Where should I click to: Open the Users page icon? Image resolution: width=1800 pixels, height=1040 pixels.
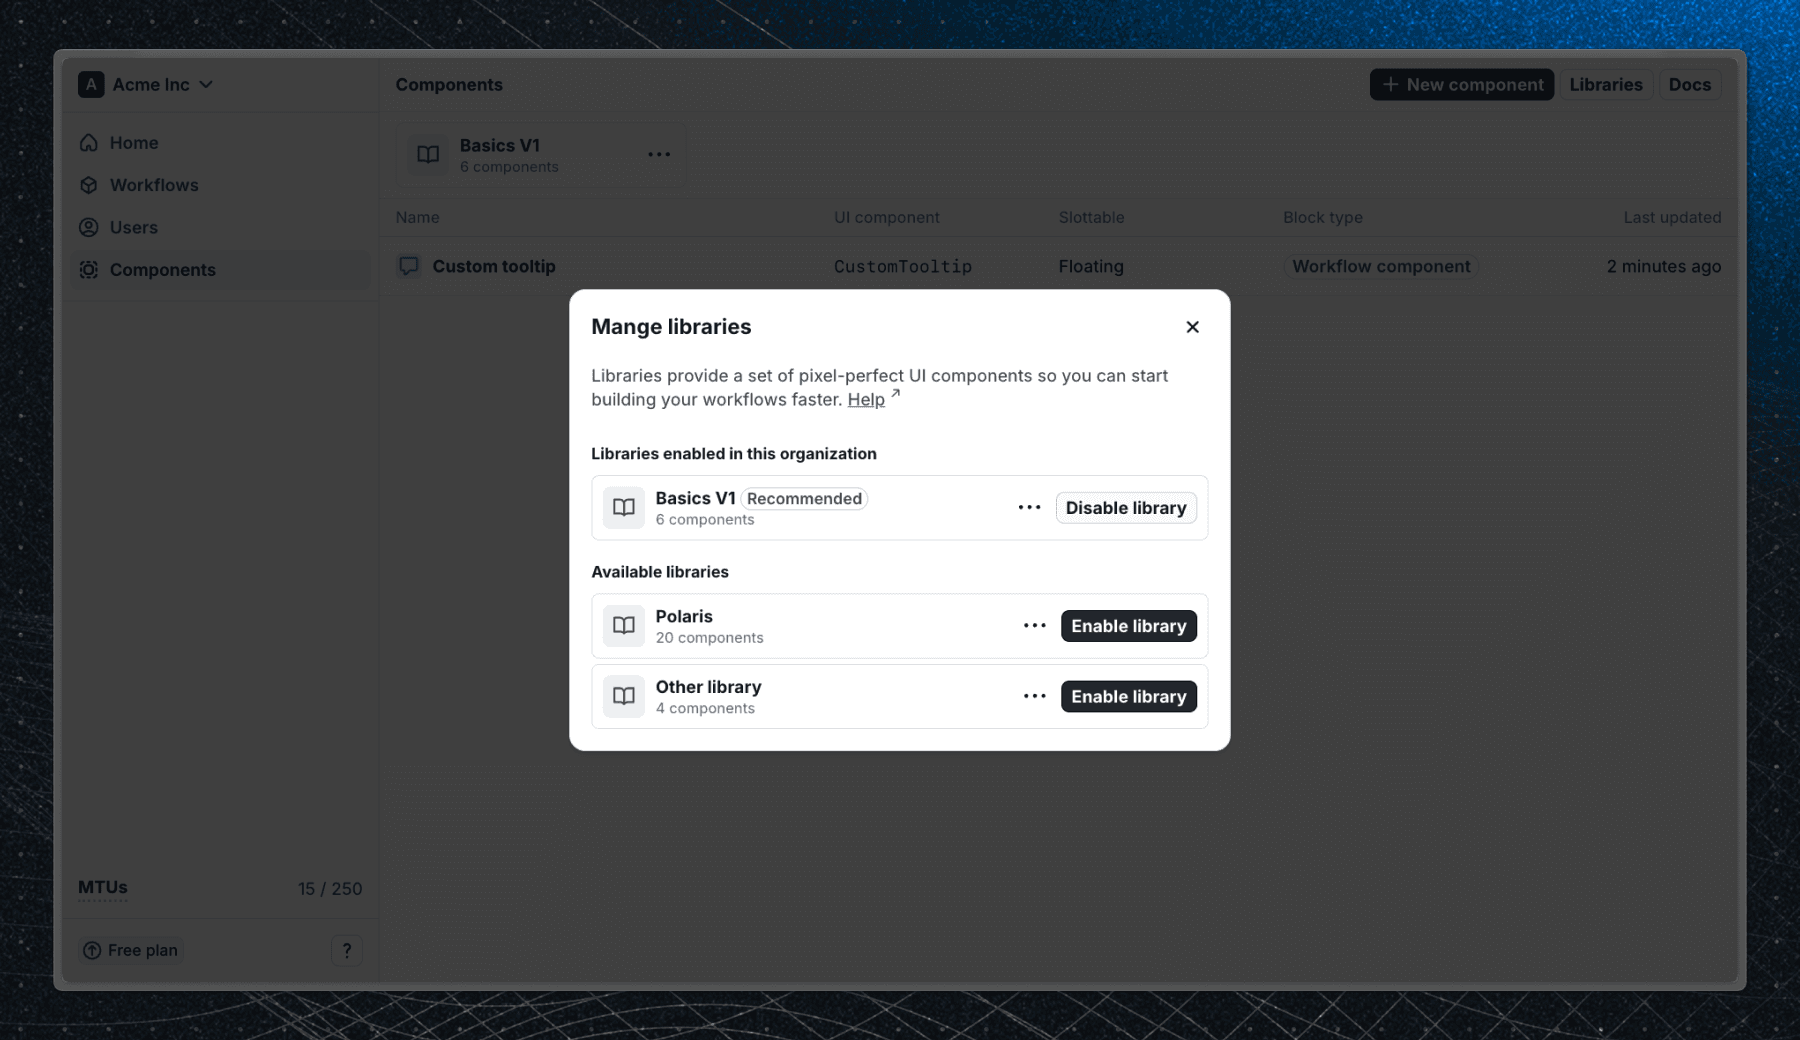pyautogui.click(x=89, y=228)
